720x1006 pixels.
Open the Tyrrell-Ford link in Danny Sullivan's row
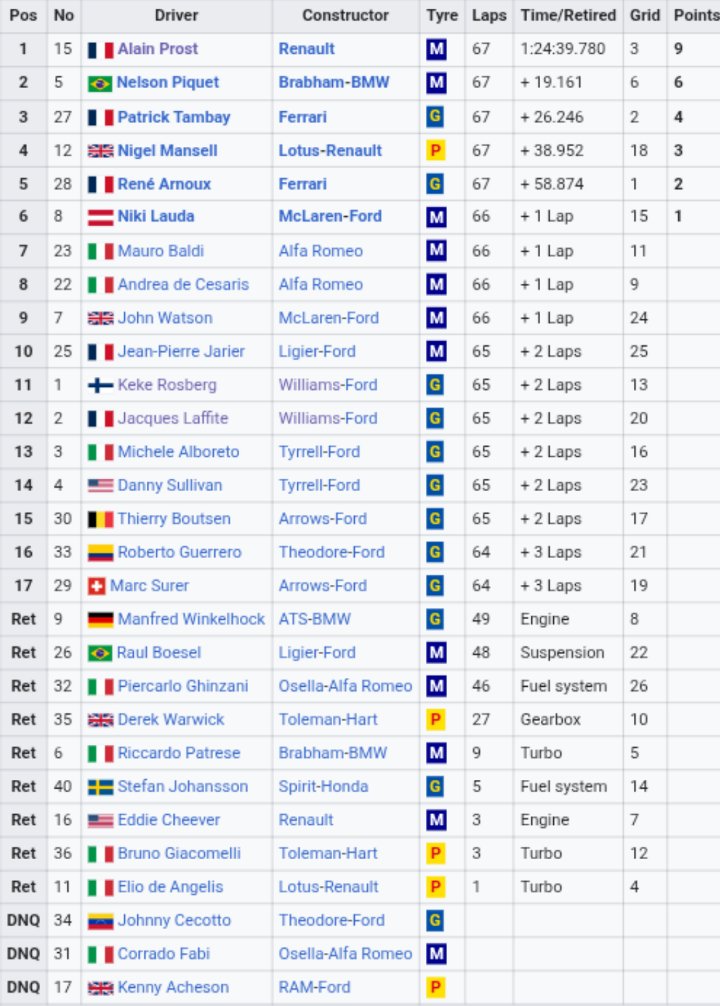[319, 485]
